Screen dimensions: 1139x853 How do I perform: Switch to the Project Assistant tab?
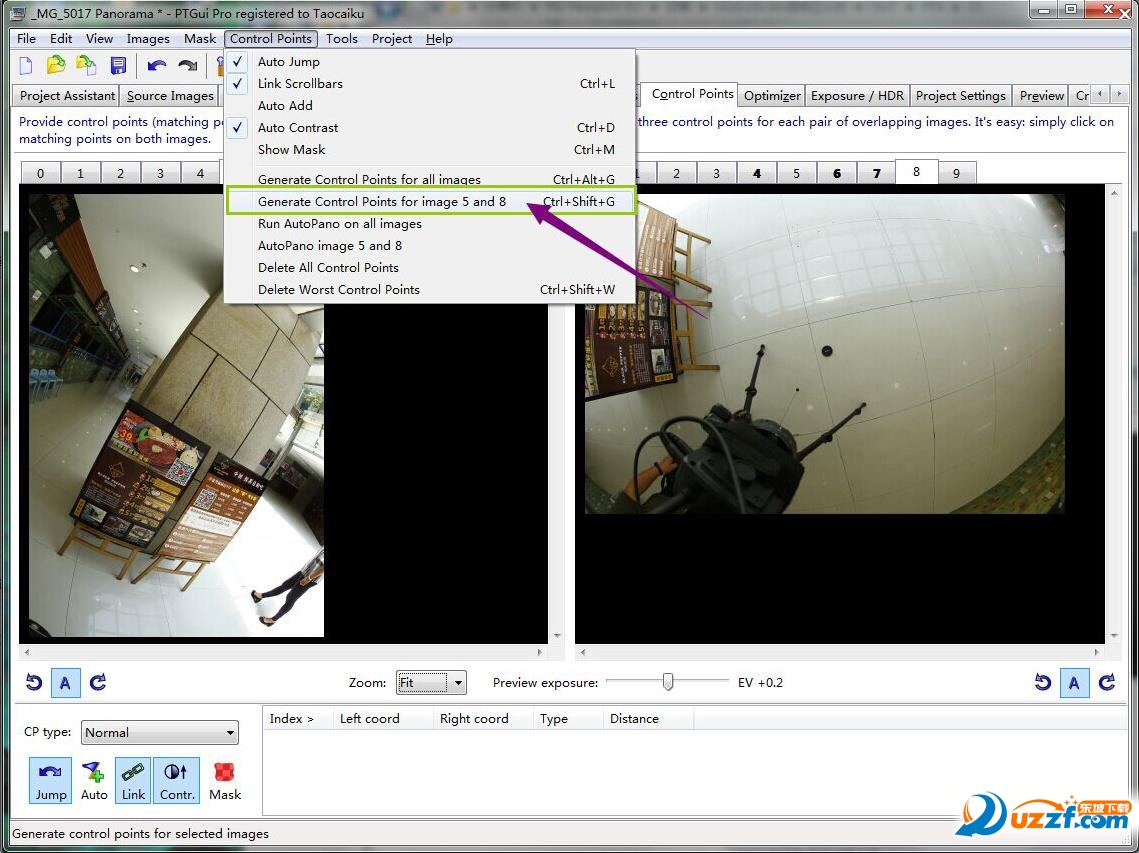pyautogui.click(x=67, y=95)
